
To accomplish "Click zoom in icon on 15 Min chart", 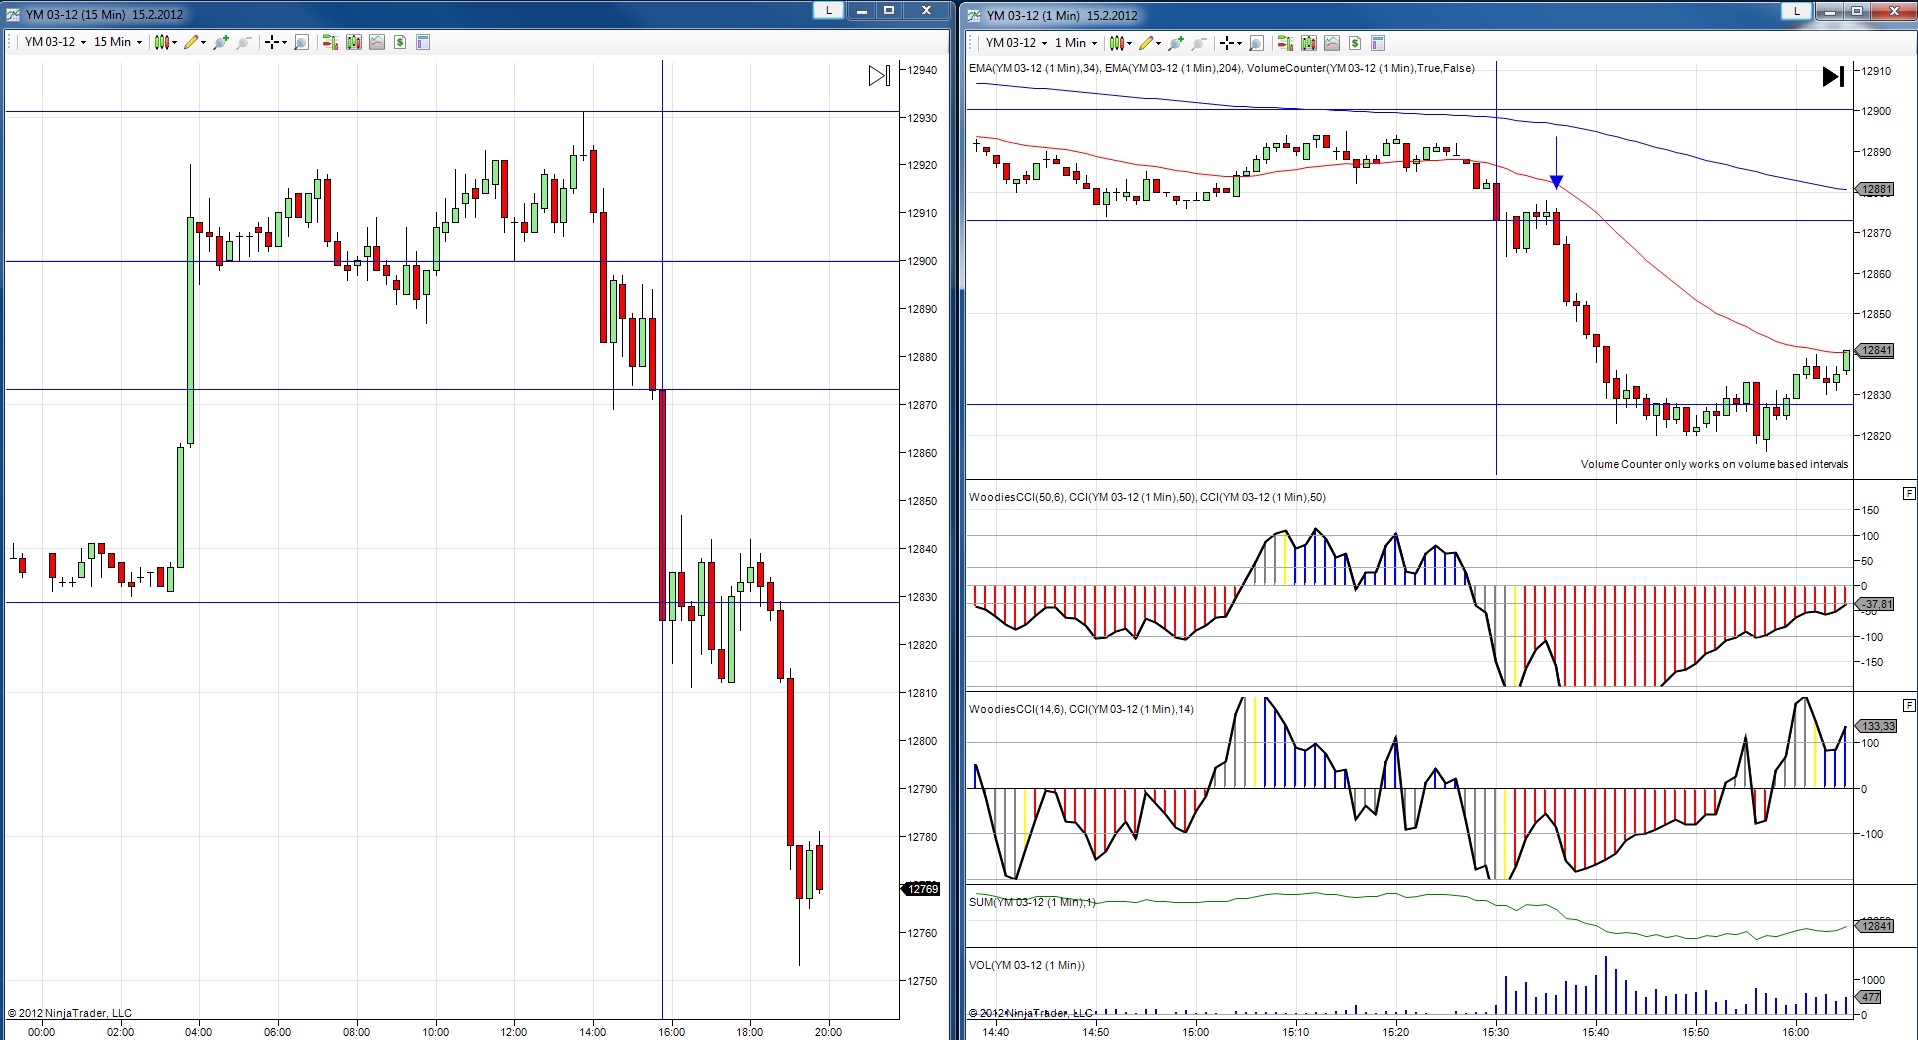I will pyautogui.click(x=221, y=42).
